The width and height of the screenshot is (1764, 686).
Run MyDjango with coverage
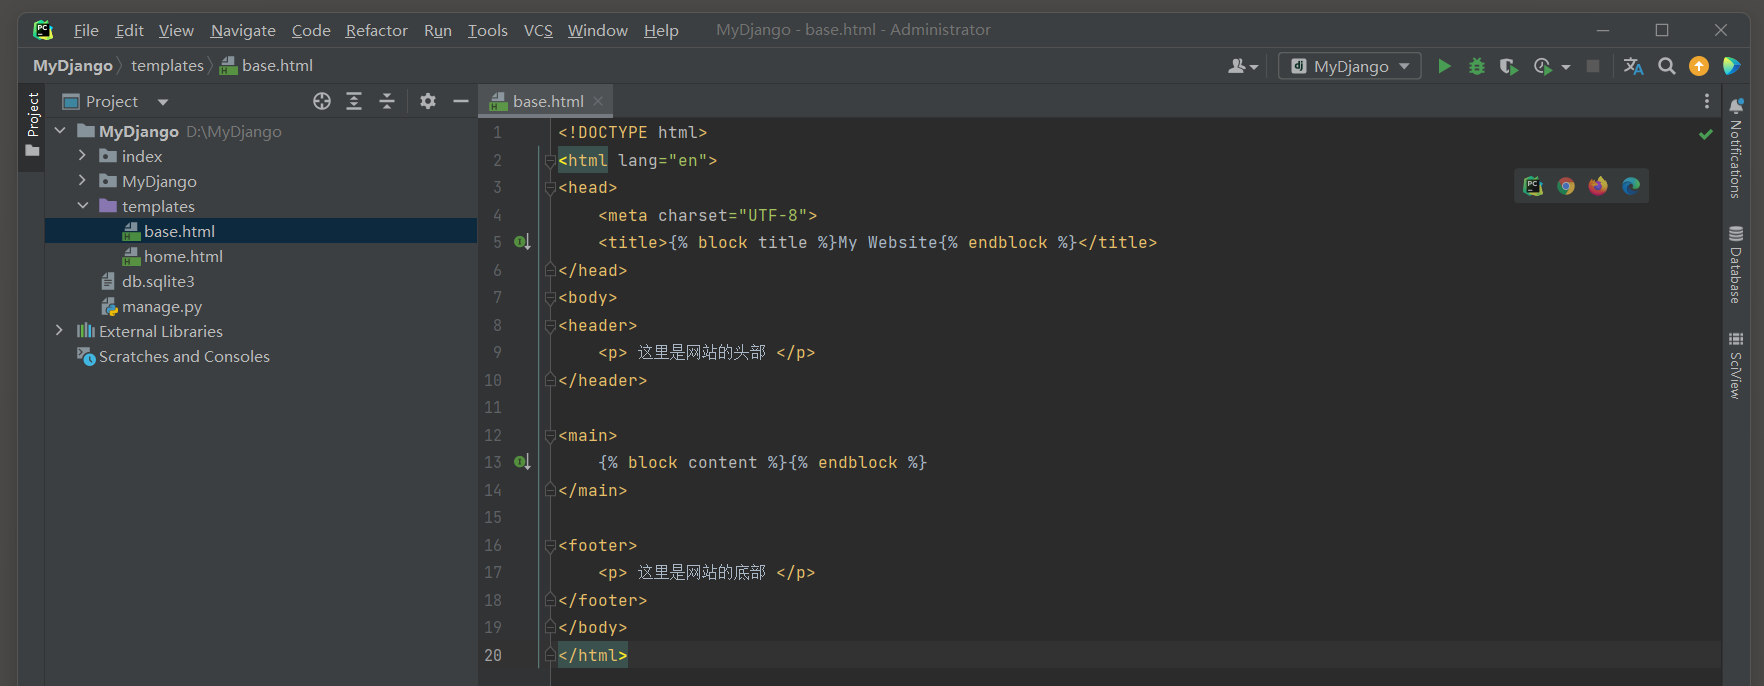click(1509, 66)
